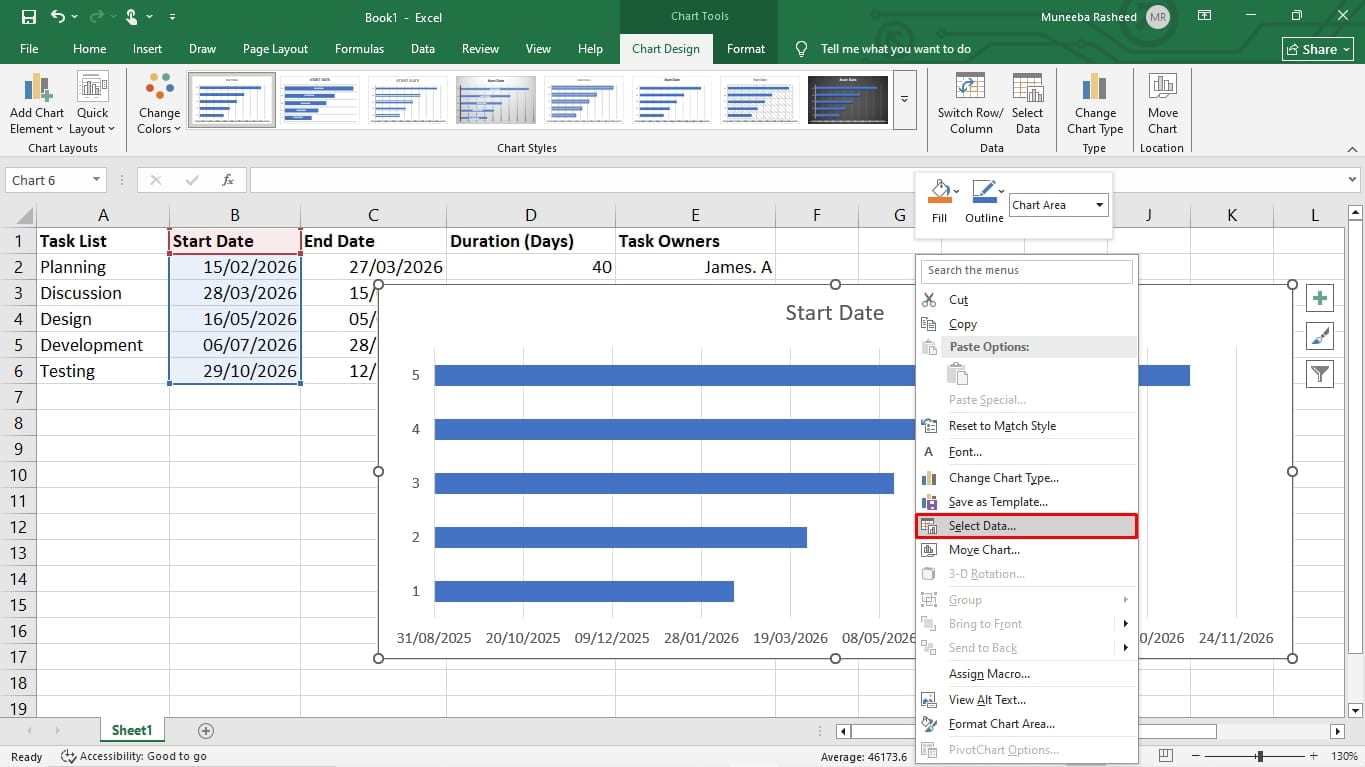Click the Outline pen icon
1365x767 pixels.
click(983, 190)
